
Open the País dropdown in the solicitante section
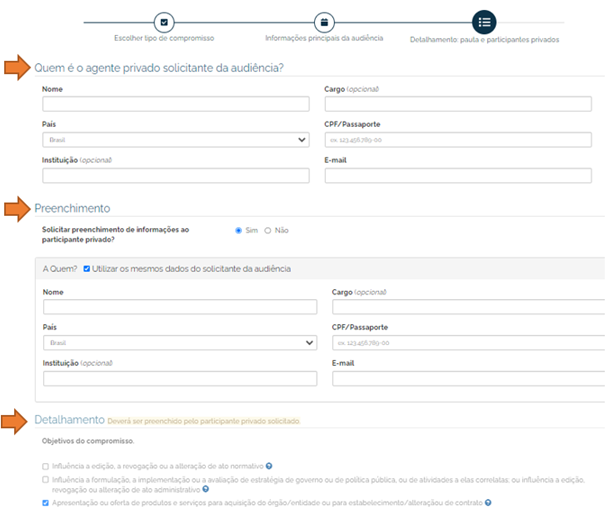click(x=176, y=140)
